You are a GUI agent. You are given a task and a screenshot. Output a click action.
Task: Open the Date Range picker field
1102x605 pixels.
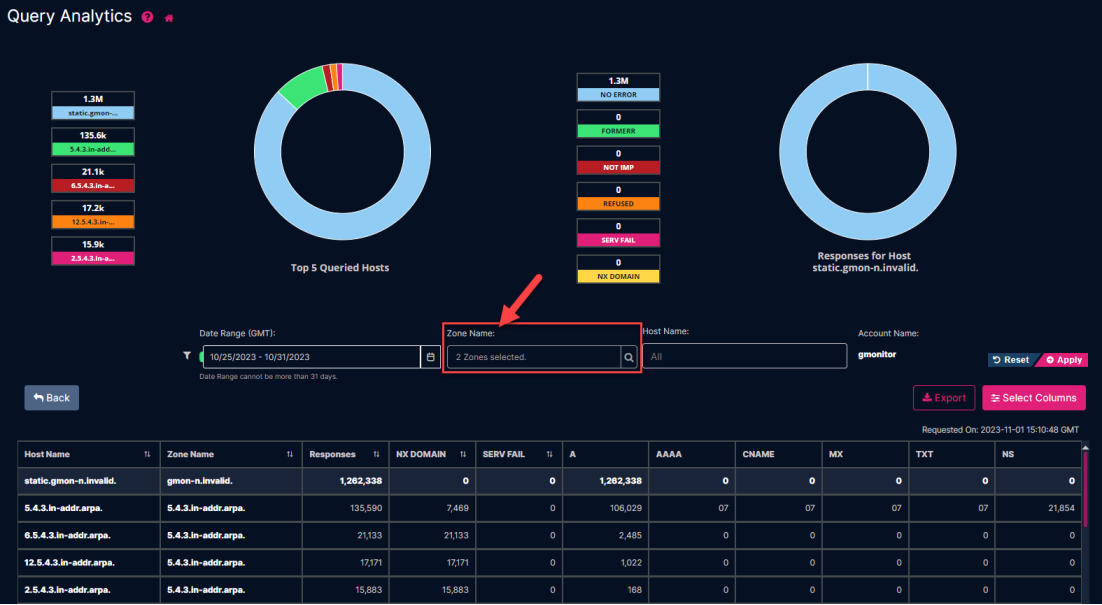[x=310, y=355]
